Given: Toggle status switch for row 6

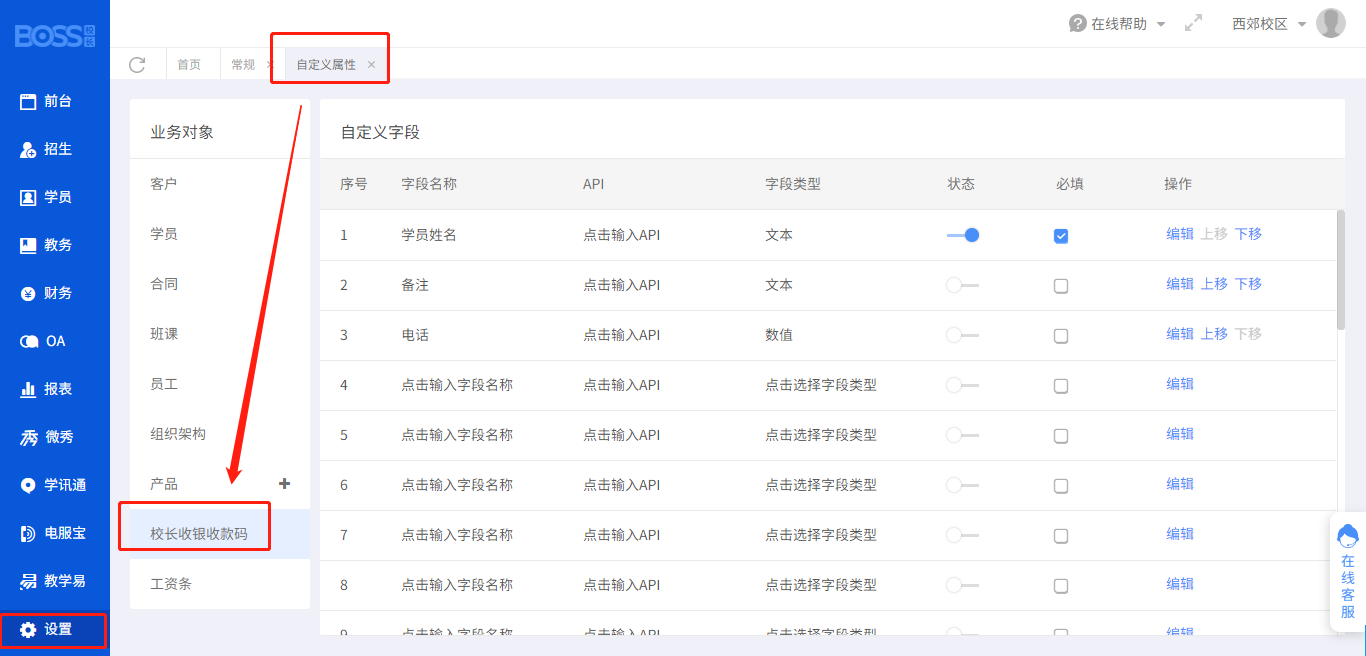Looking at the screenshot, I should [x=963, y=485].
